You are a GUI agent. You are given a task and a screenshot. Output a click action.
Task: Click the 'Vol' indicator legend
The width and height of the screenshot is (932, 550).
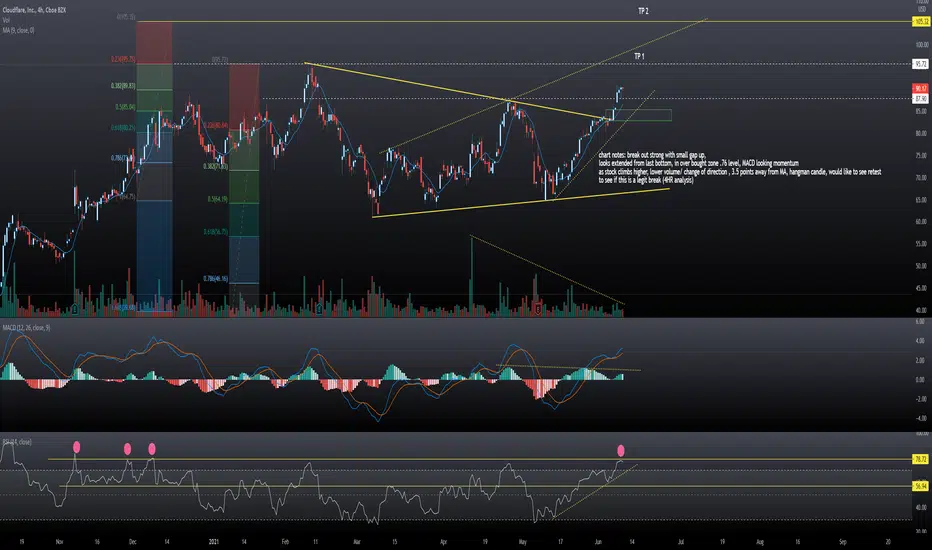pos(6,20)
